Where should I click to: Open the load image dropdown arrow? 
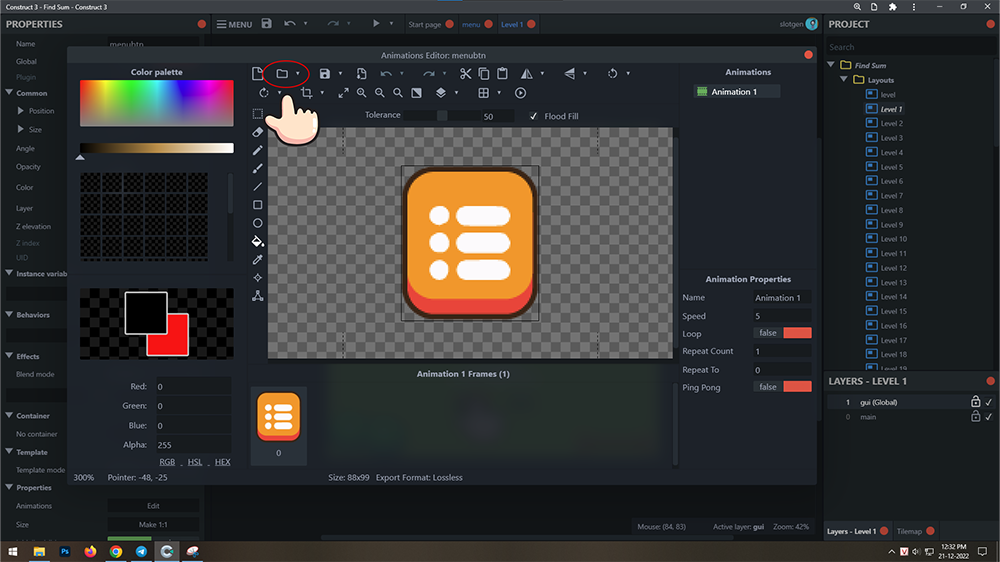(x=298, y=74)
